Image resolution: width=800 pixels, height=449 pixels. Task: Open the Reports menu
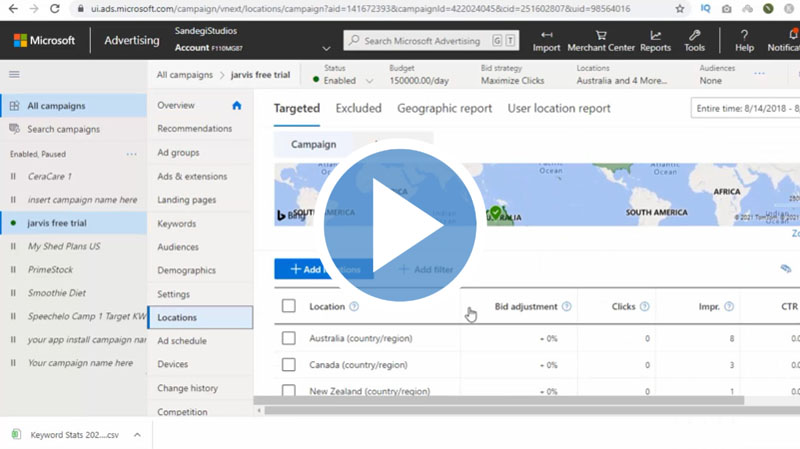coord(655,41)
